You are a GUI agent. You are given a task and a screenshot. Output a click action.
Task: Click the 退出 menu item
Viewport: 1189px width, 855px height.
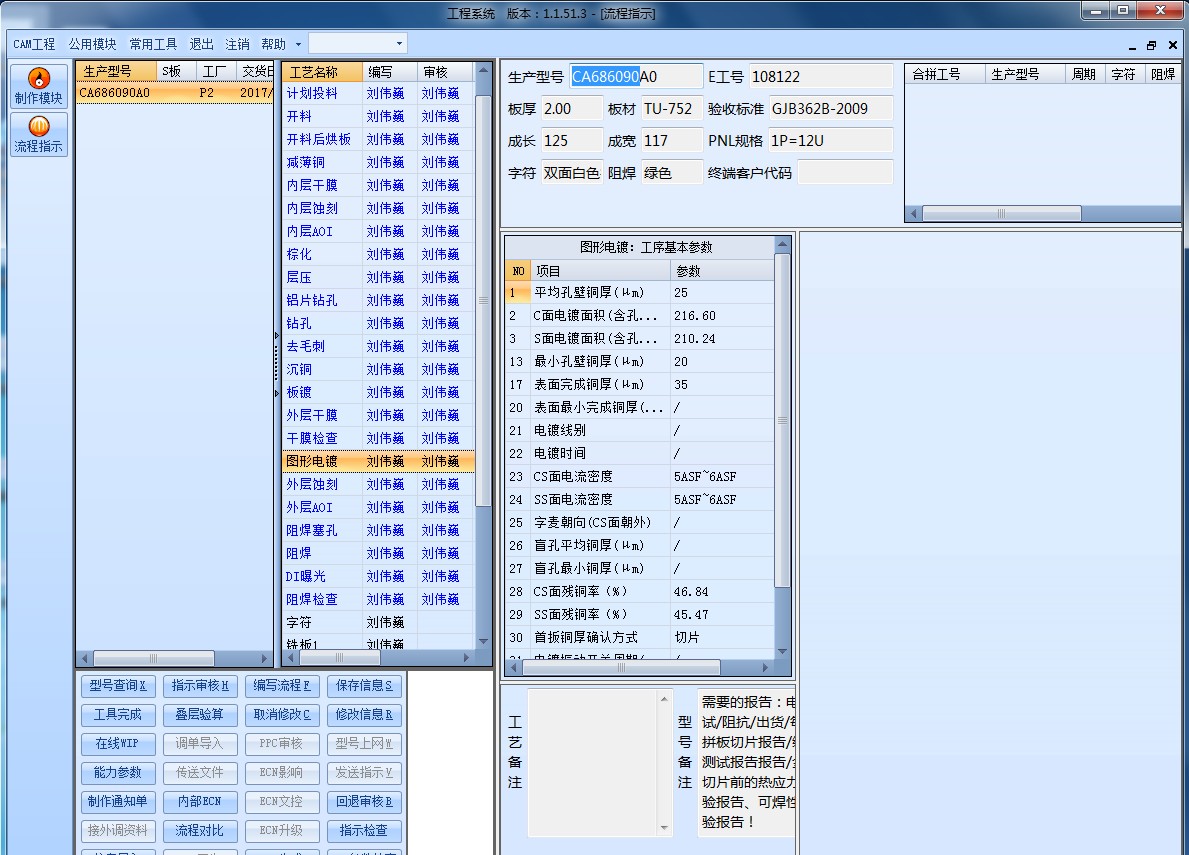(201, 44)
